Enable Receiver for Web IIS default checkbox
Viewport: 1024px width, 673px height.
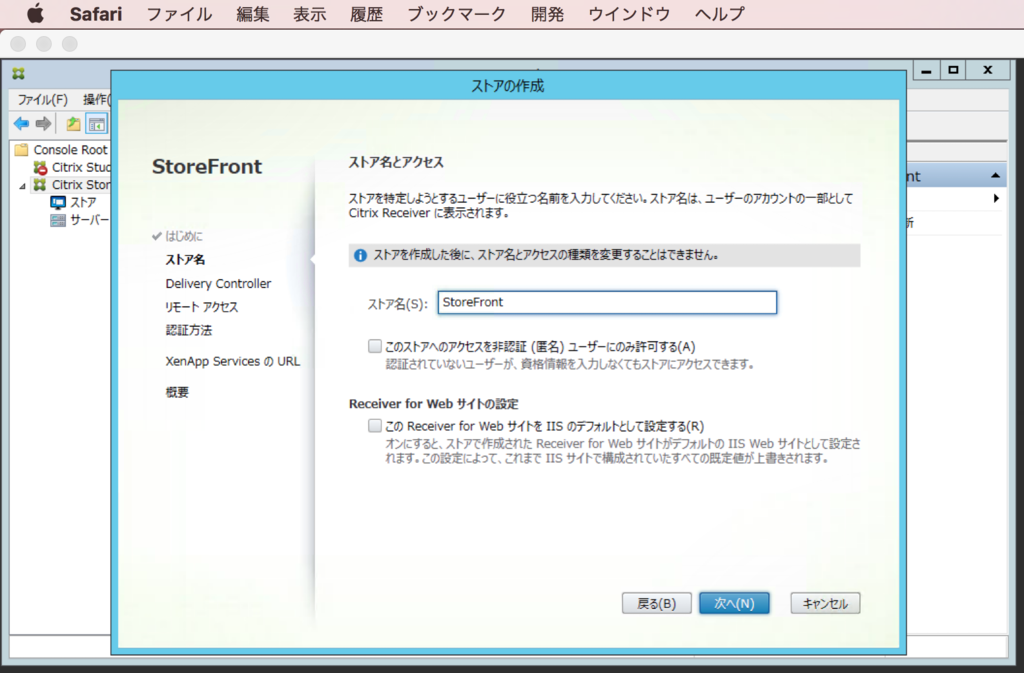click(375, 426)
